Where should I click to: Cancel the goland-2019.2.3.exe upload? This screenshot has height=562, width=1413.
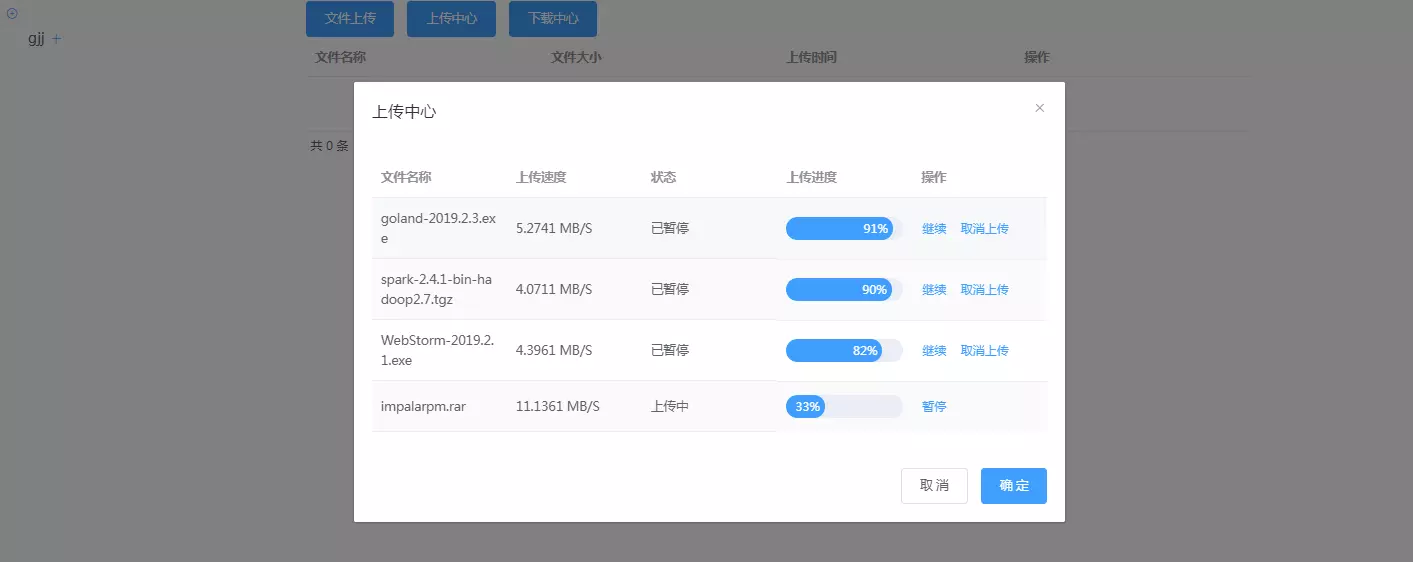pyautogui.click(x=984, y=229)
